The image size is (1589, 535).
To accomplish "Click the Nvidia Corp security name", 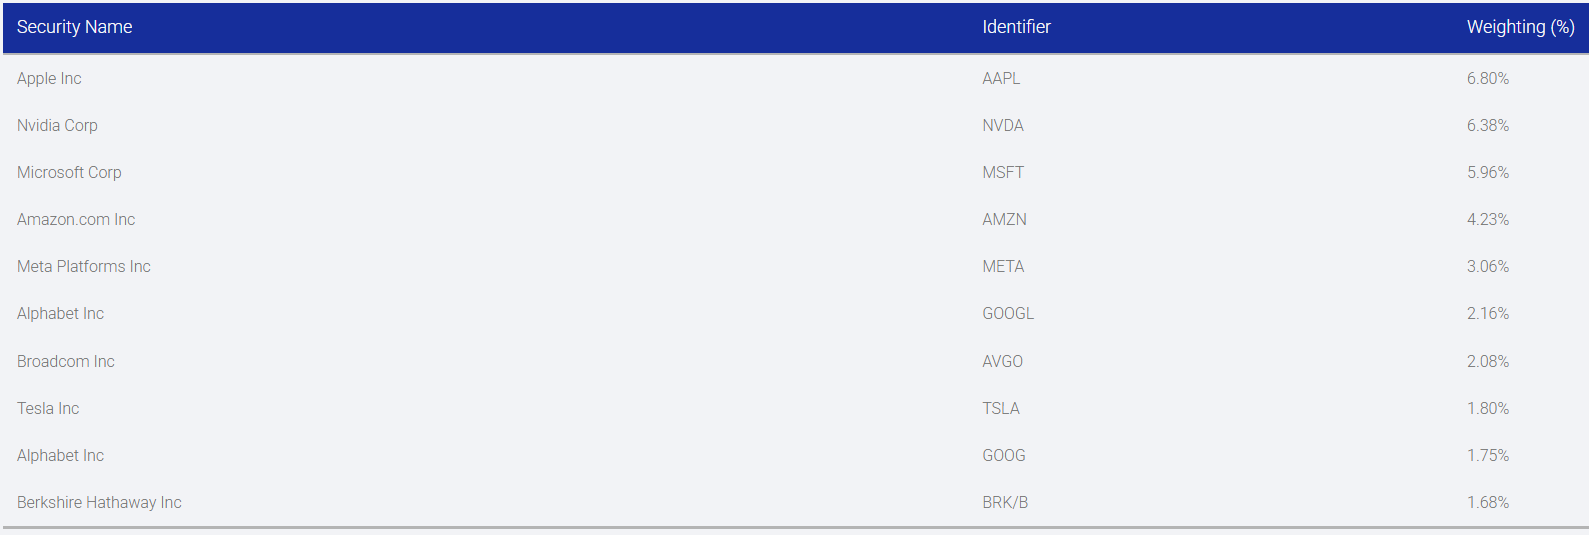I will (57, 125).
